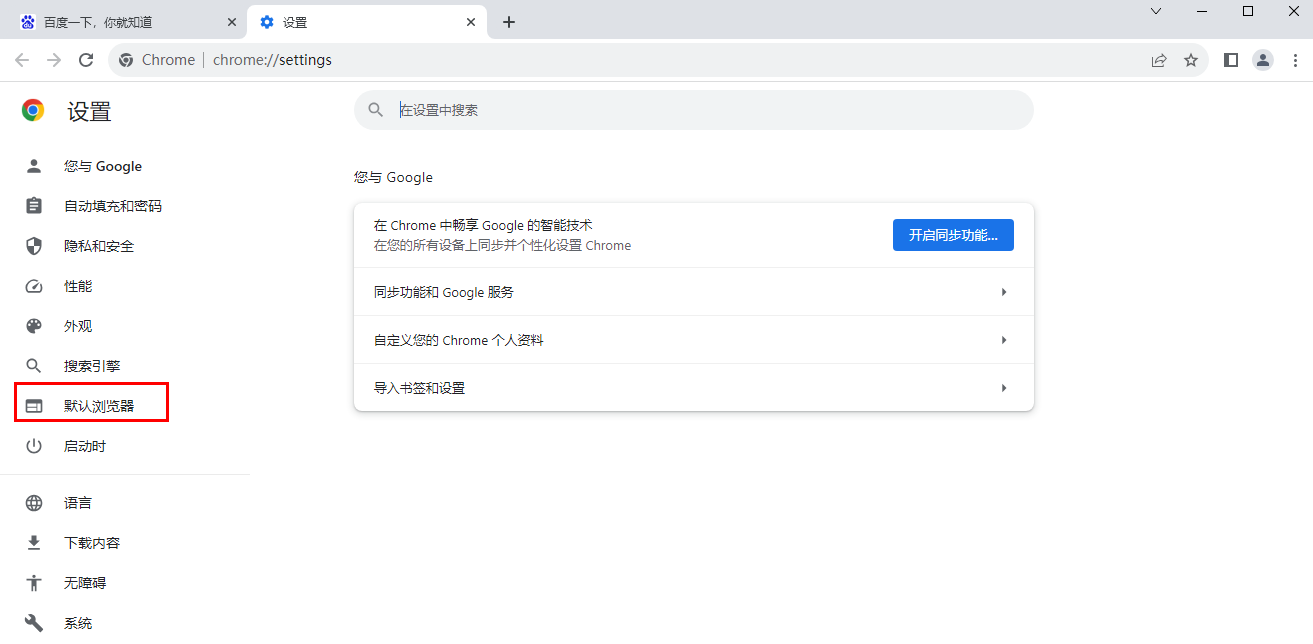Image resolution: width=1313 pixels, height=644 pixels.
Task: Click the 语言 globe icon
Action: pyautogui.click(x=34, y=503)
